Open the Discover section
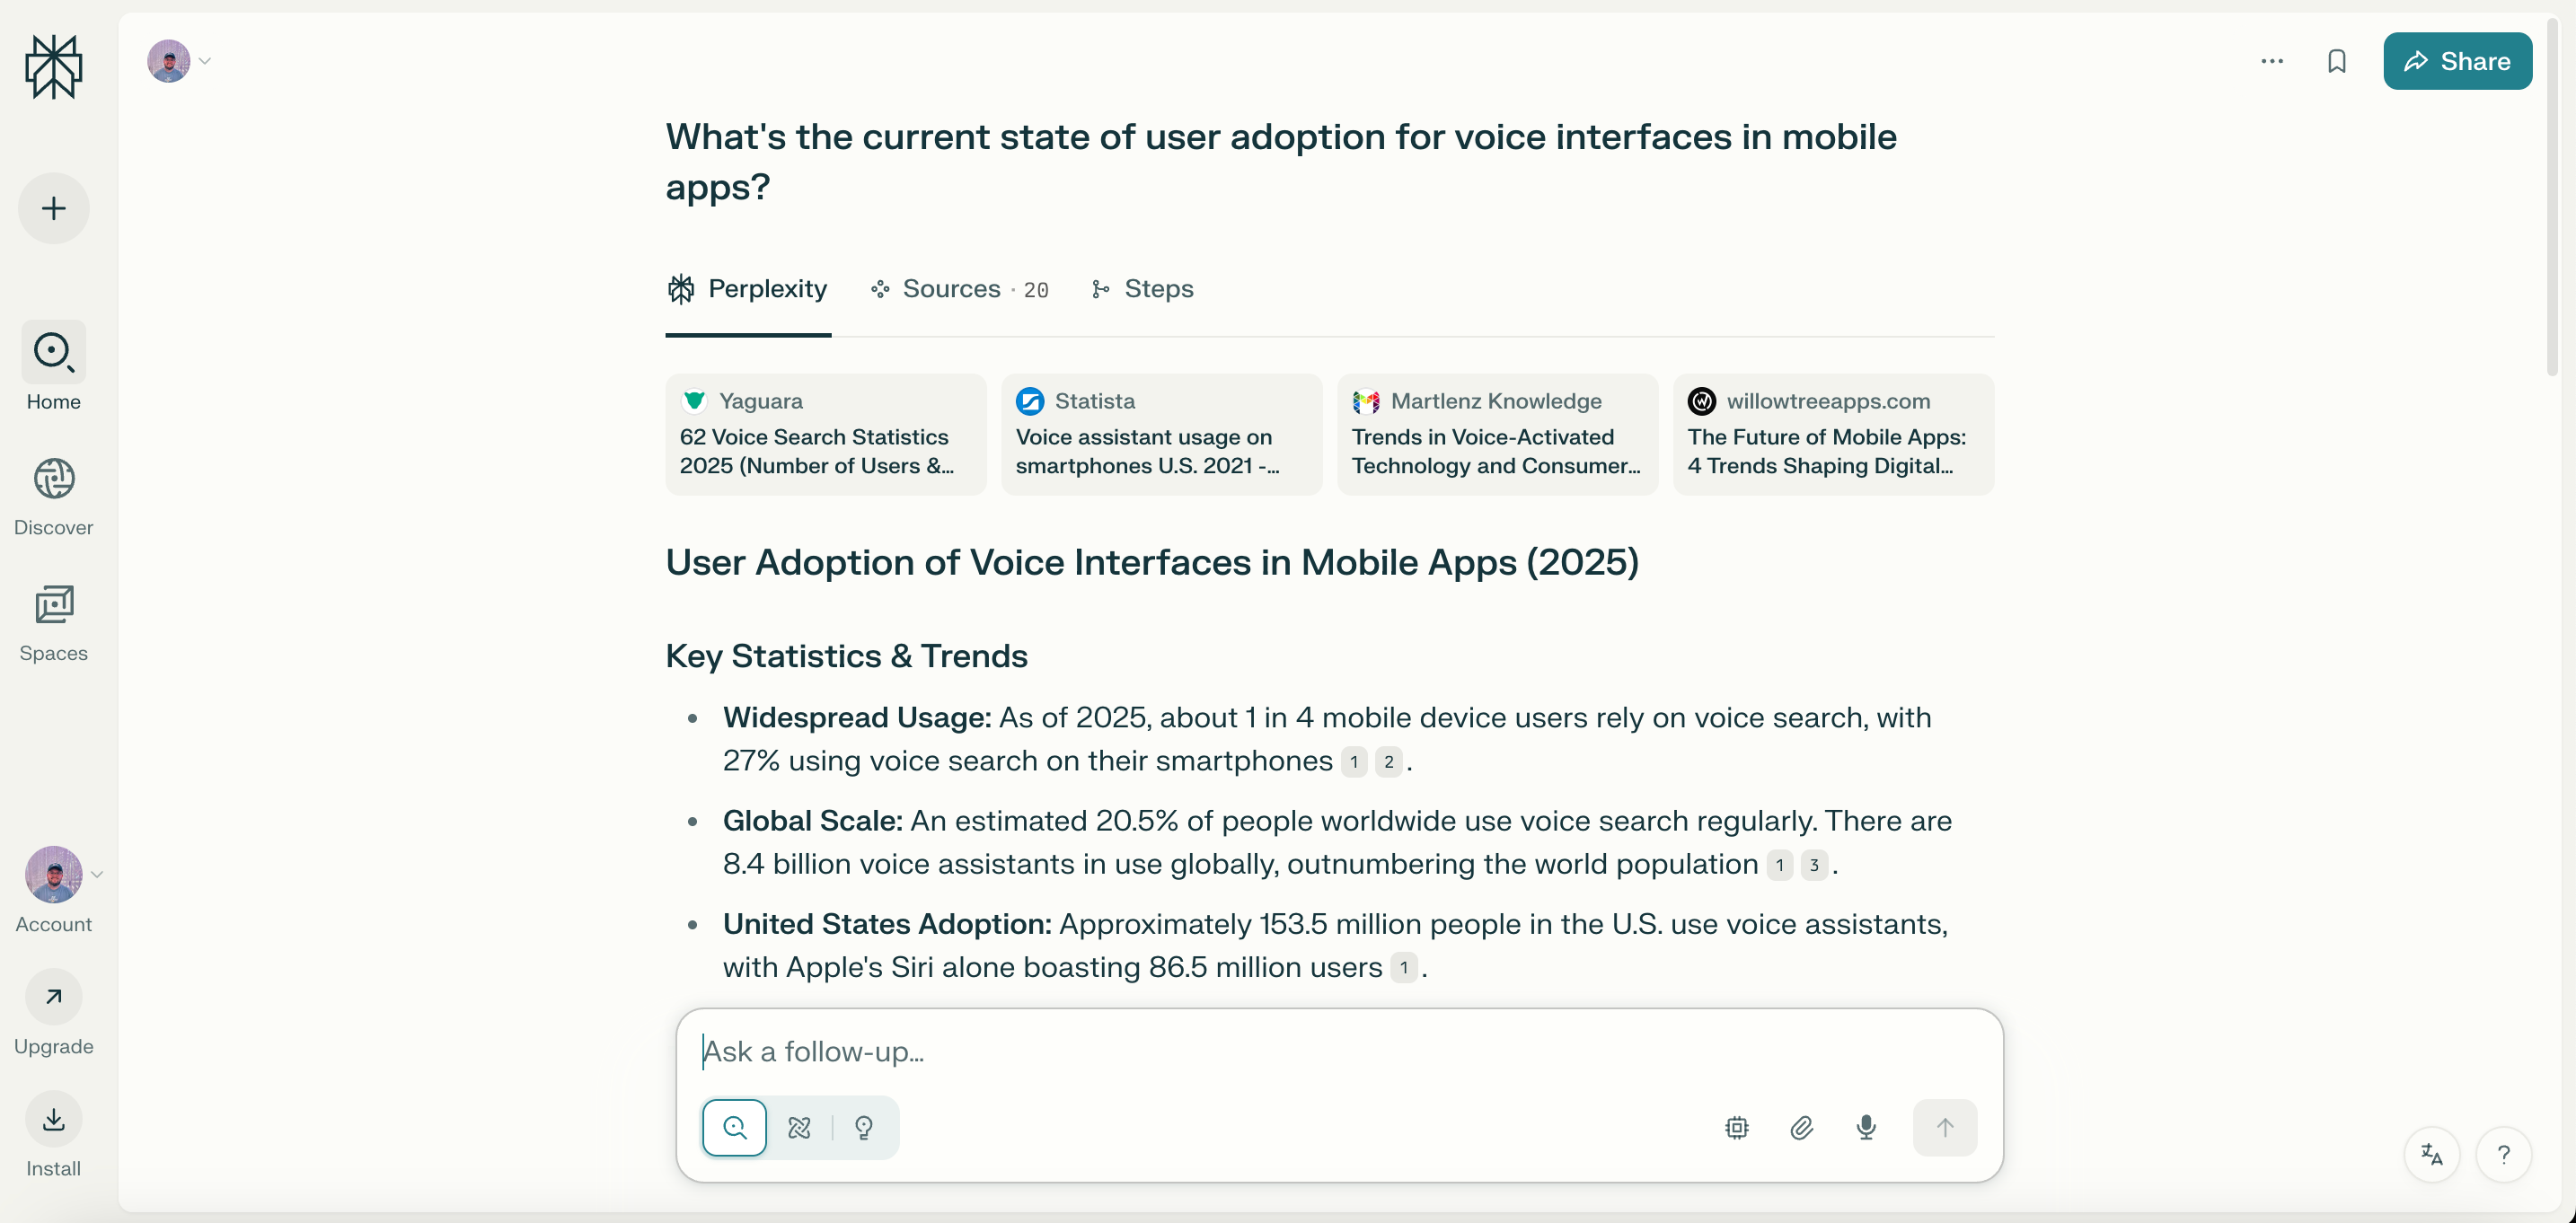 (53, 497)
